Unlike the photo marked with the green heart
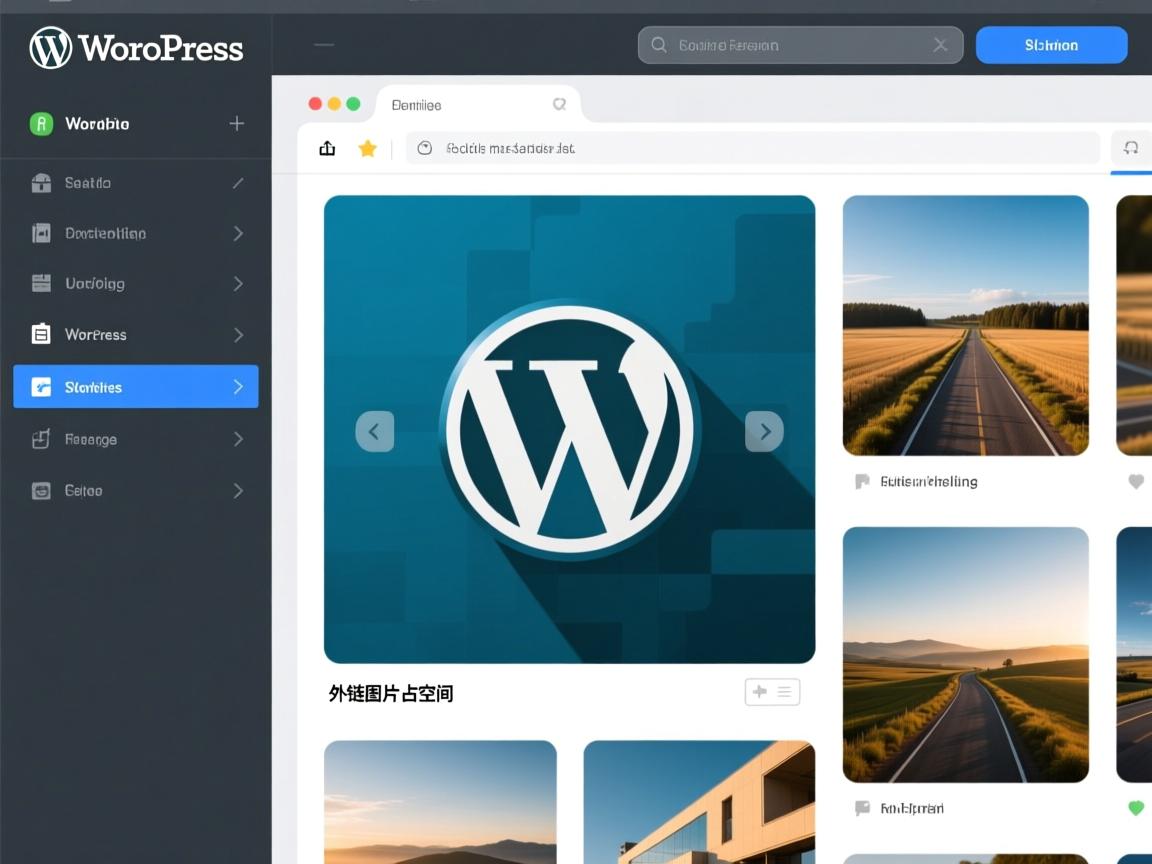 pyautogui.click(x=1135, y=808)
